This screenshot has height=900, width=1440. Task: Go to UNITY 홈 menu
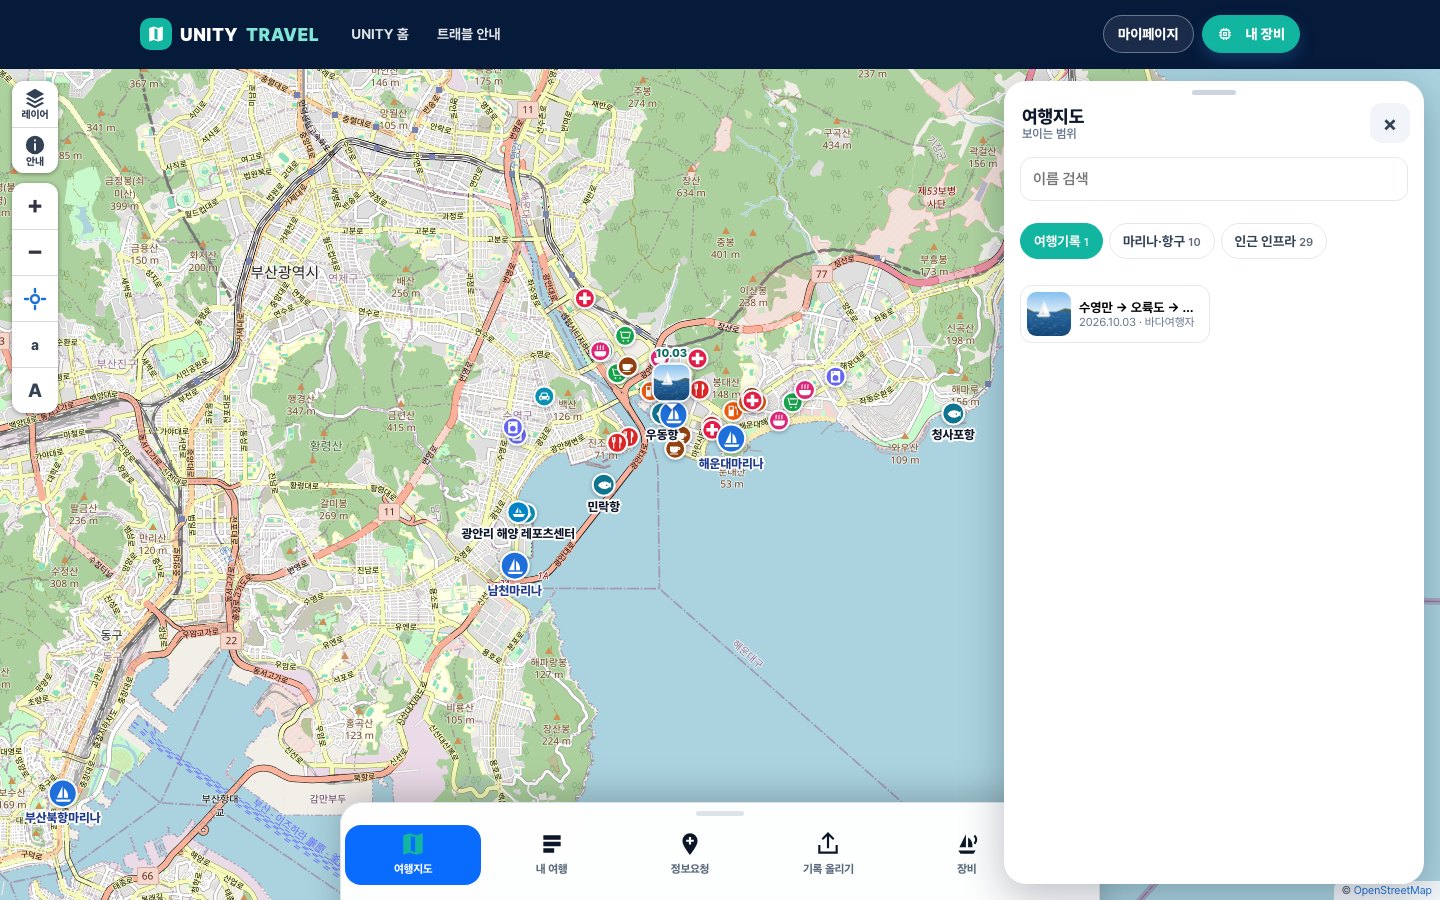pos(380,34)
